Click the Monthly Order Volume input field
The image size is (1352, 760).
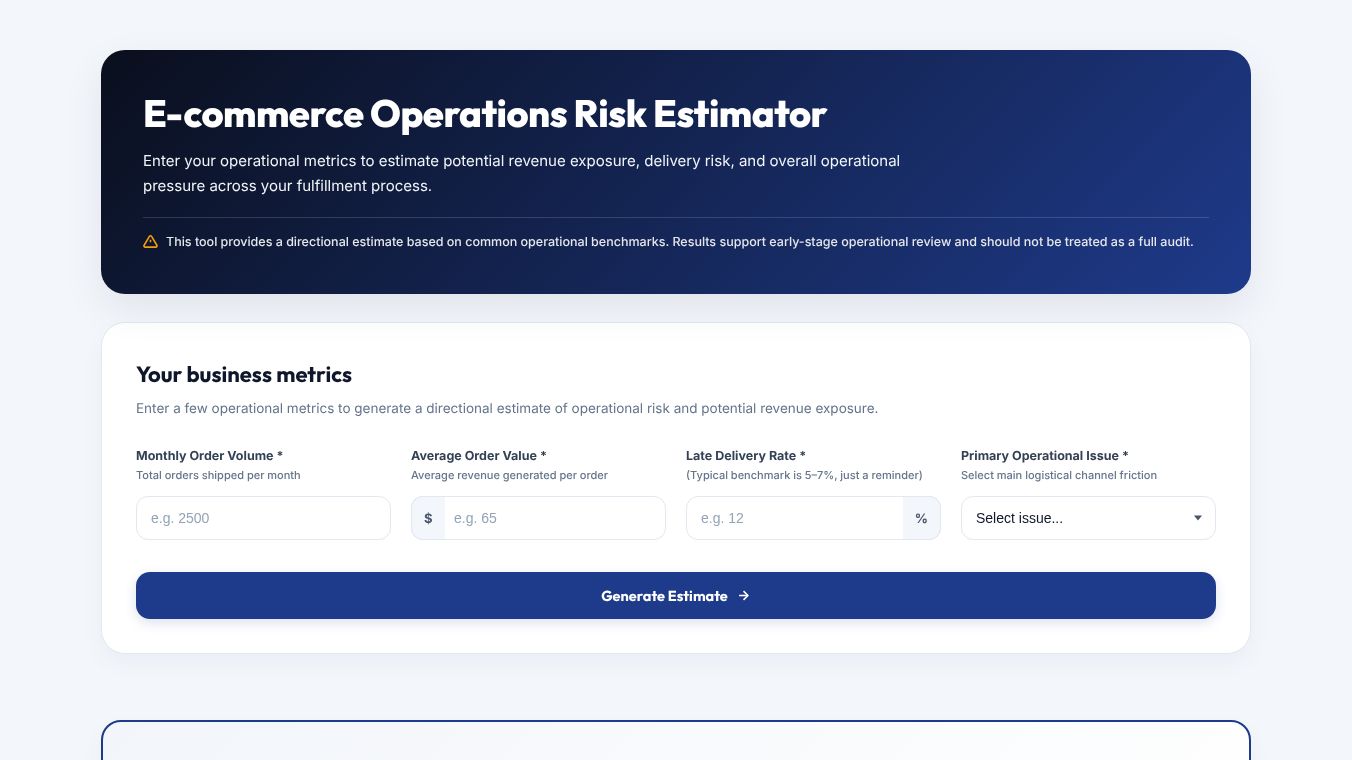[263, 518]
